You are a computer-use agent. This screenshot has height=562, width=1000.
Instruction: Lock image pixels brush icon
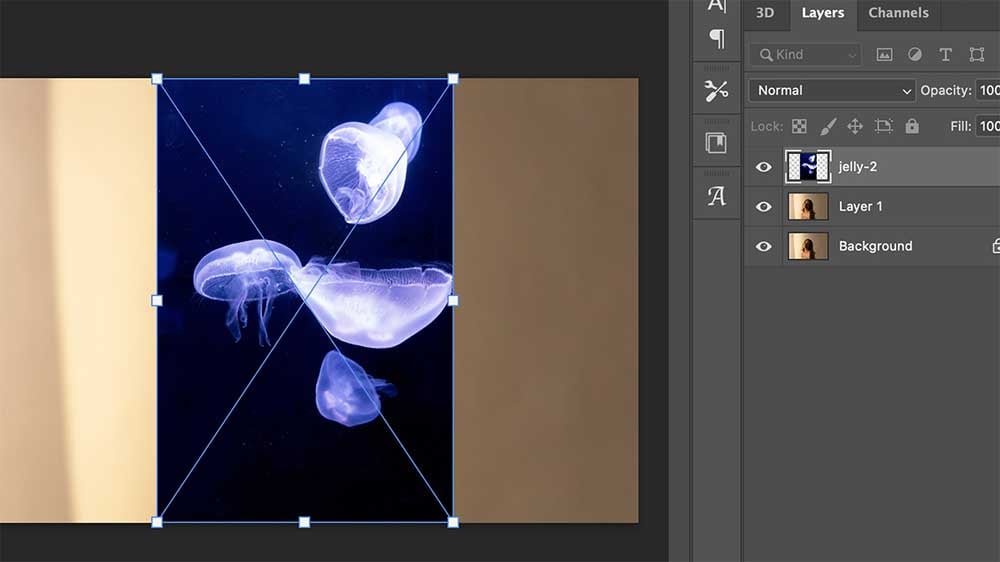(x=827, y=126)
